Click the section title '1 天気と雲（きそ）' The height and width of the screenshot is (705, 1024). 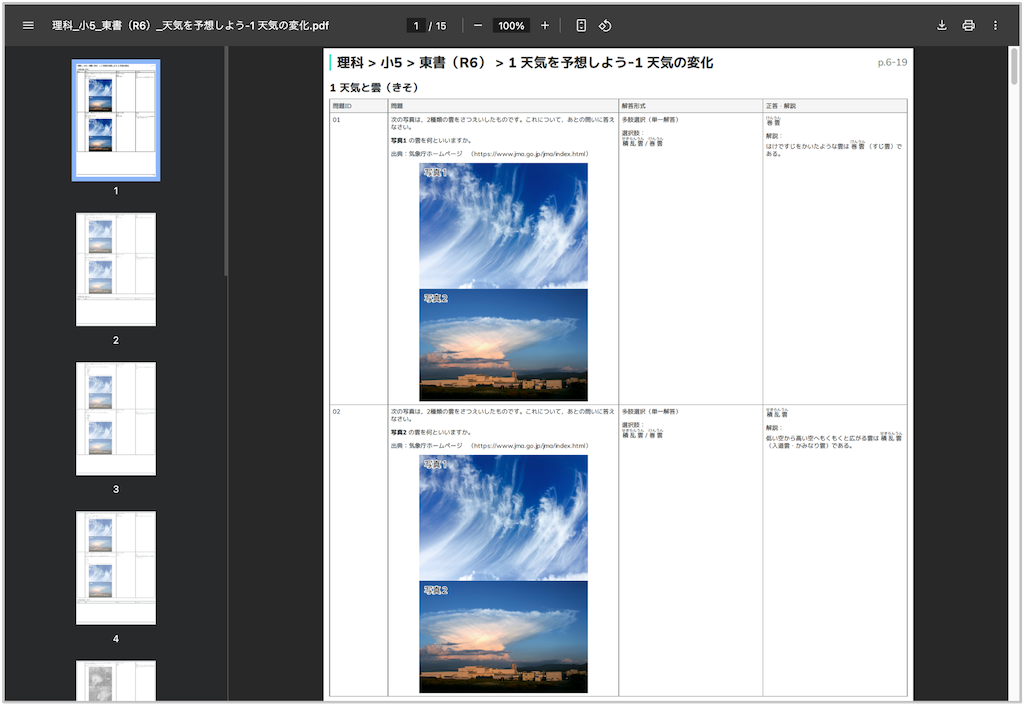click(374, 87)
